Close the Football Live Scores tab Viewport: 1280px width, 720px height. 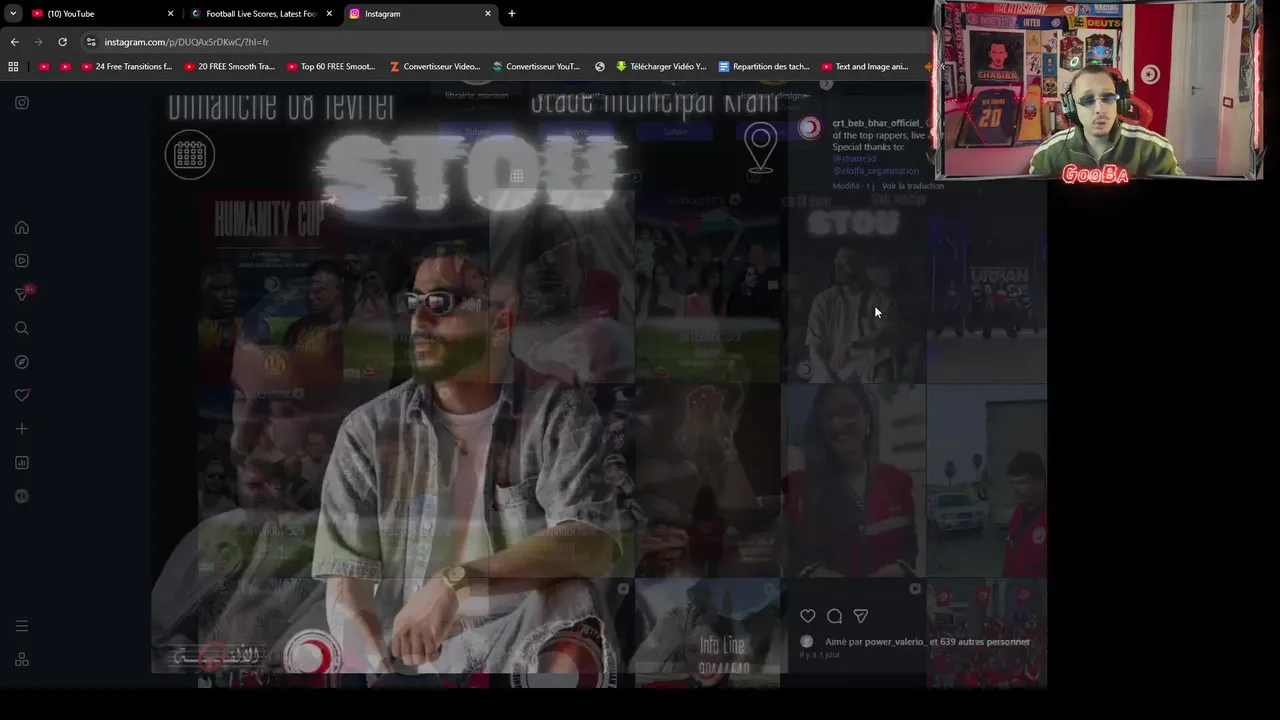329,14
